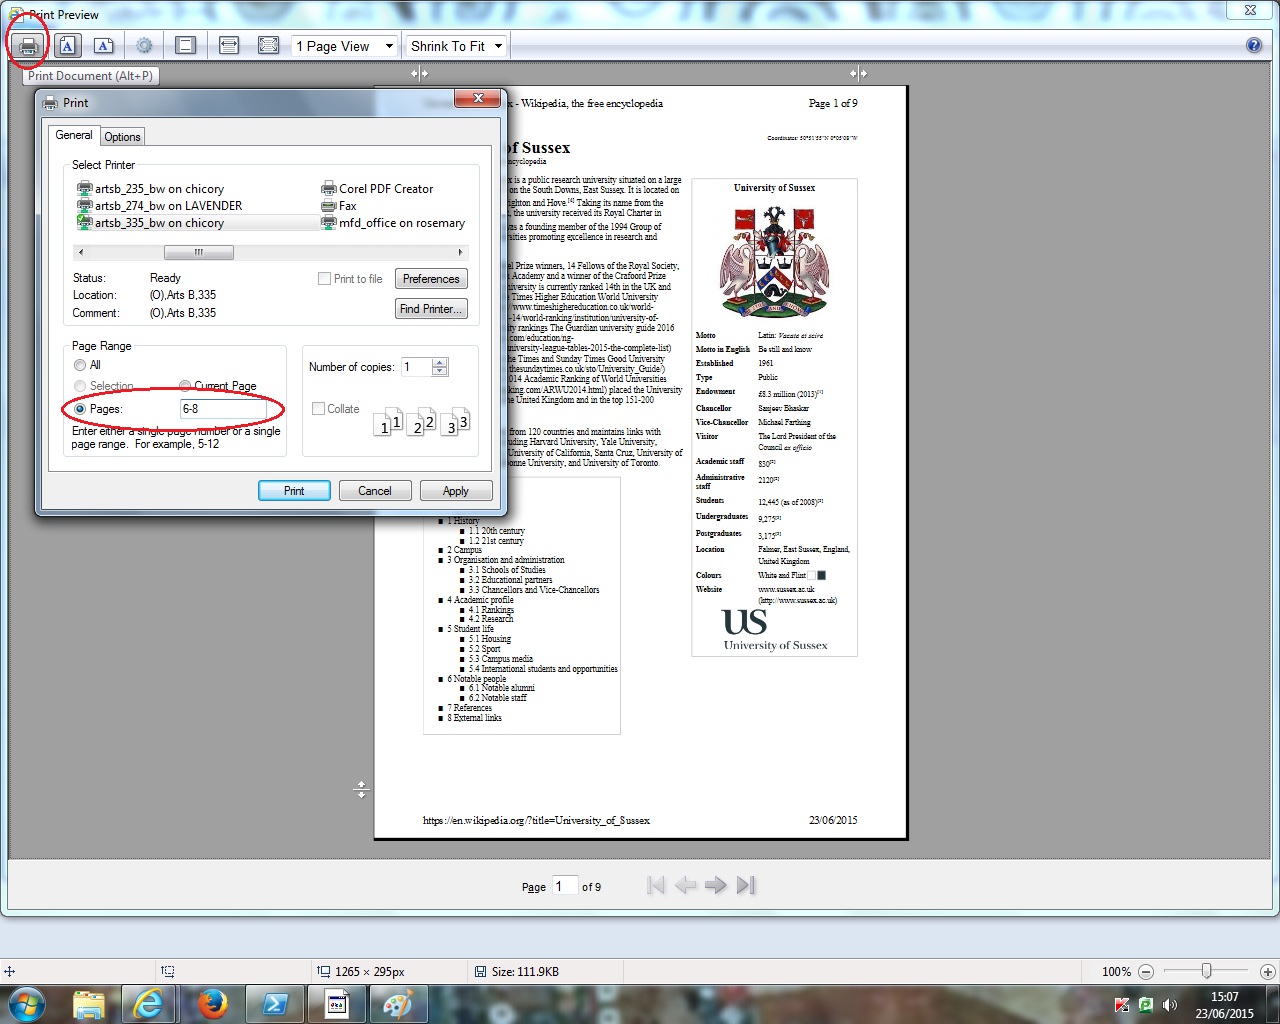This screenshot has width=1280, height=1024.
Task: Select Portrait orientation in Print Preview toolbar
Action: point(67,46)
